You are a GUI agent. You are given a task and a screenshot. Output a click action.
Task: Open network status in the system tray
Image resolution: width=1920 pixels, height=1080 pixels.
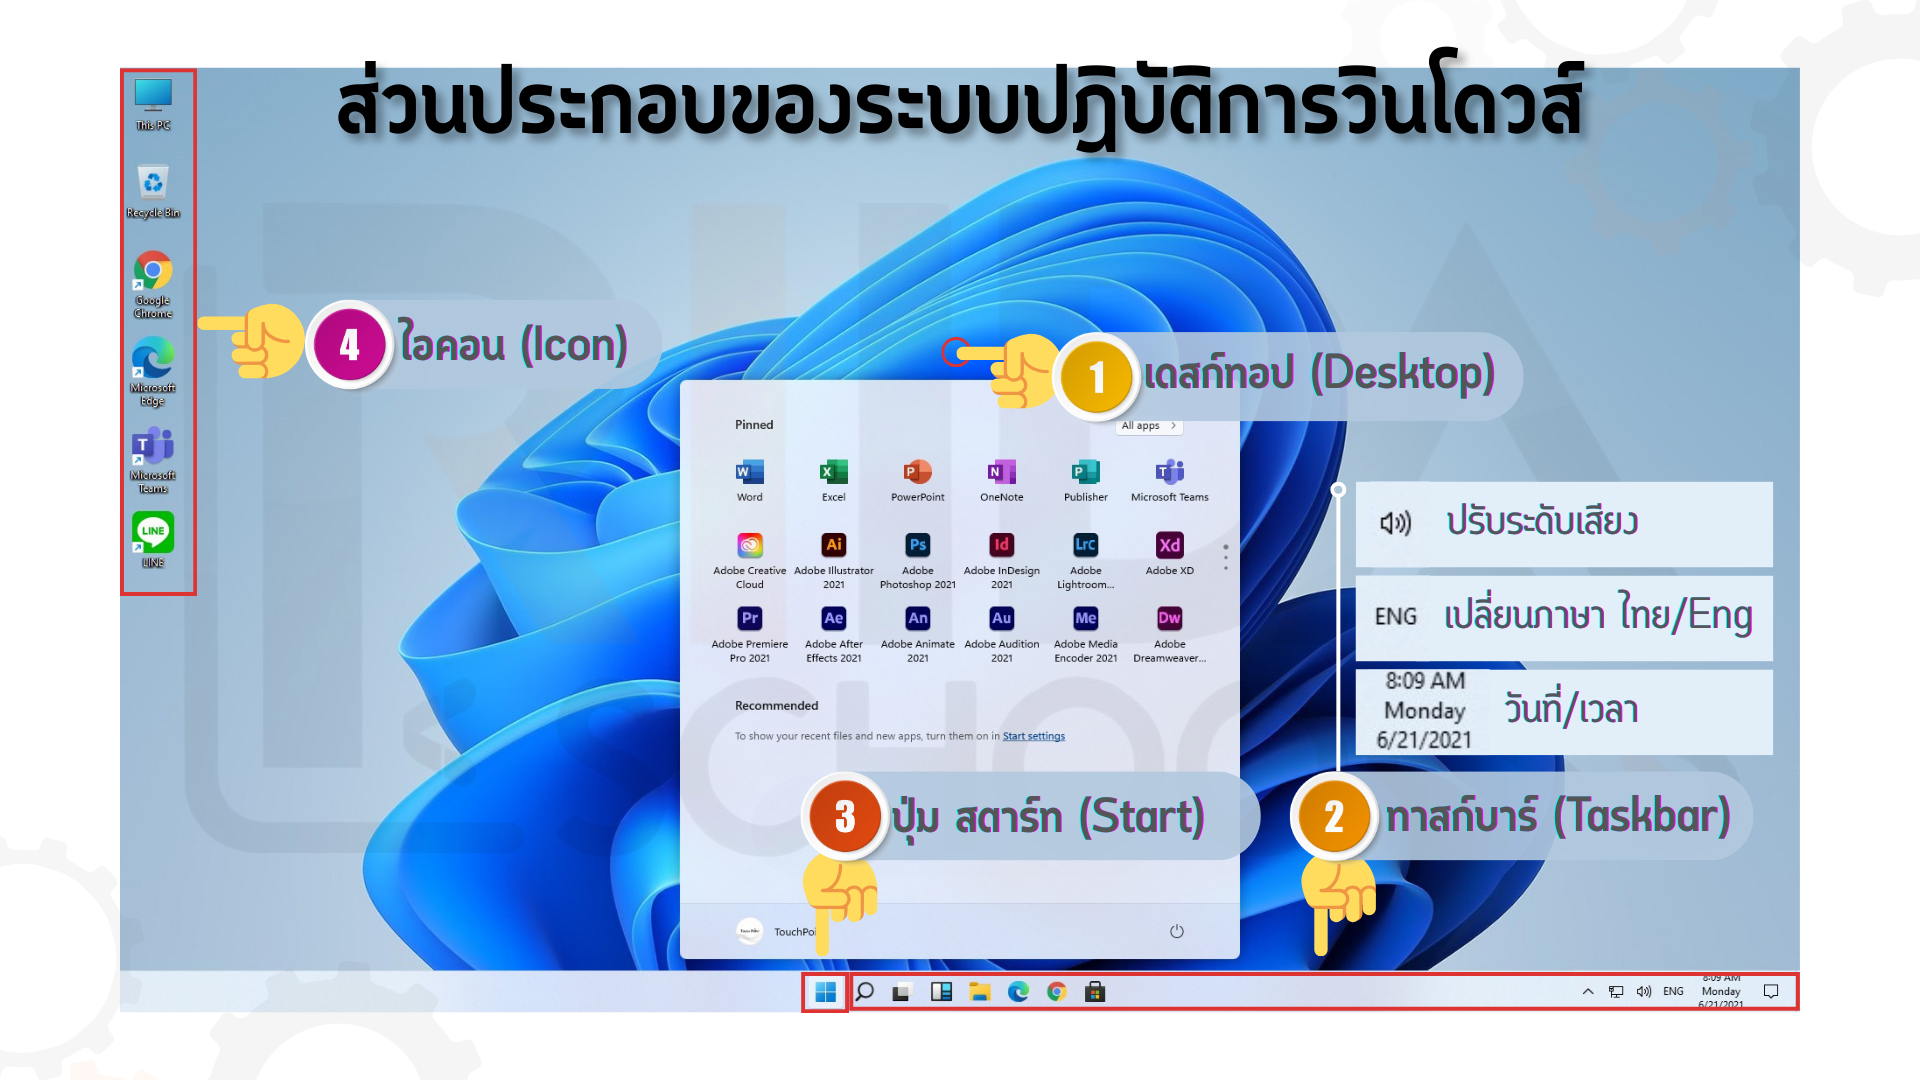click(1616, 992)
